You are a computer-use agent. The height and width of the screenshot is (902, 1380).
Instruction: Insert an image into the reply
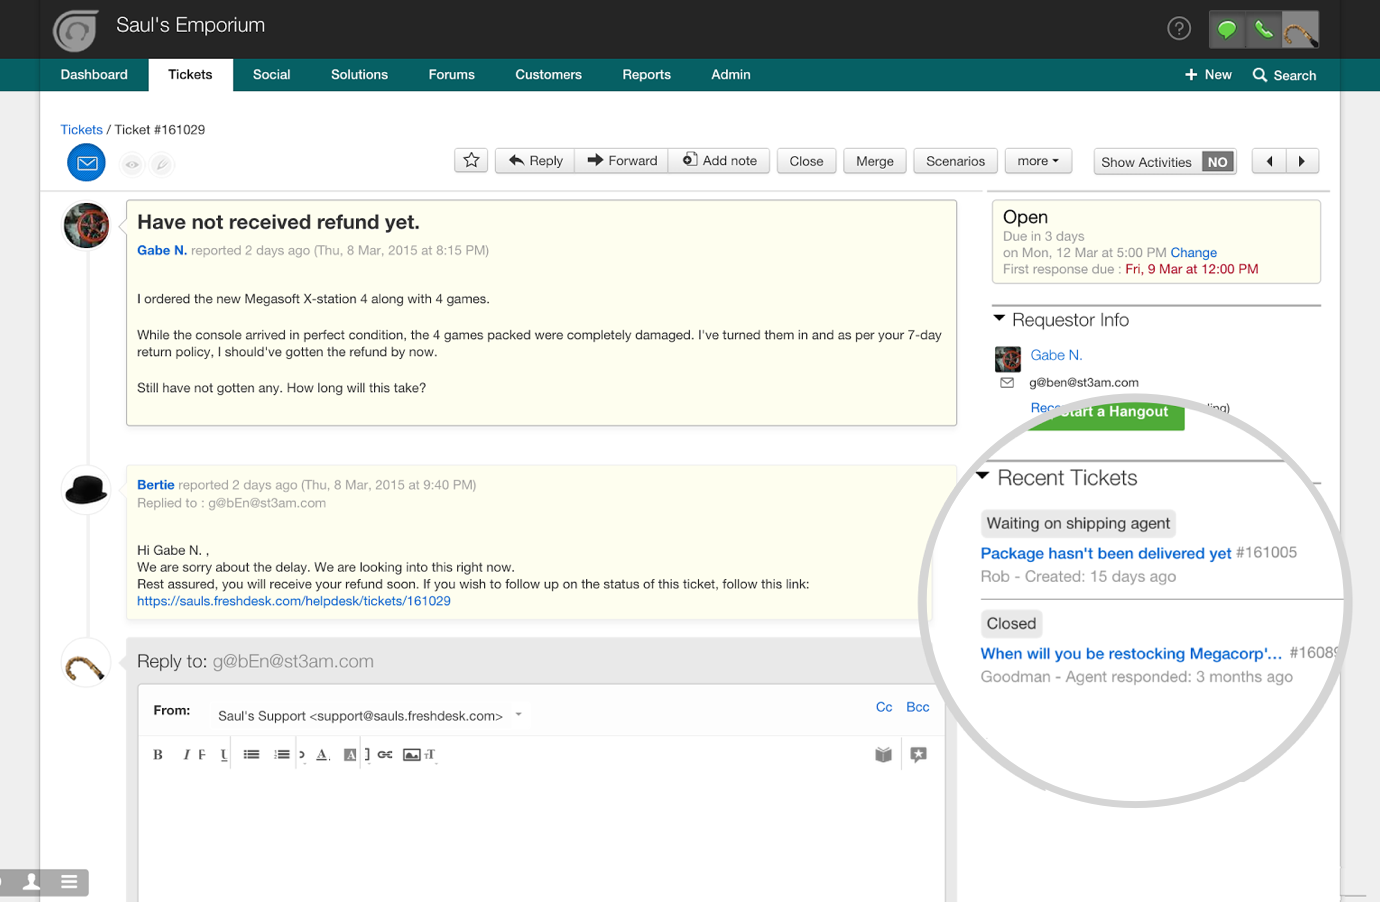[x=412, y=755]
